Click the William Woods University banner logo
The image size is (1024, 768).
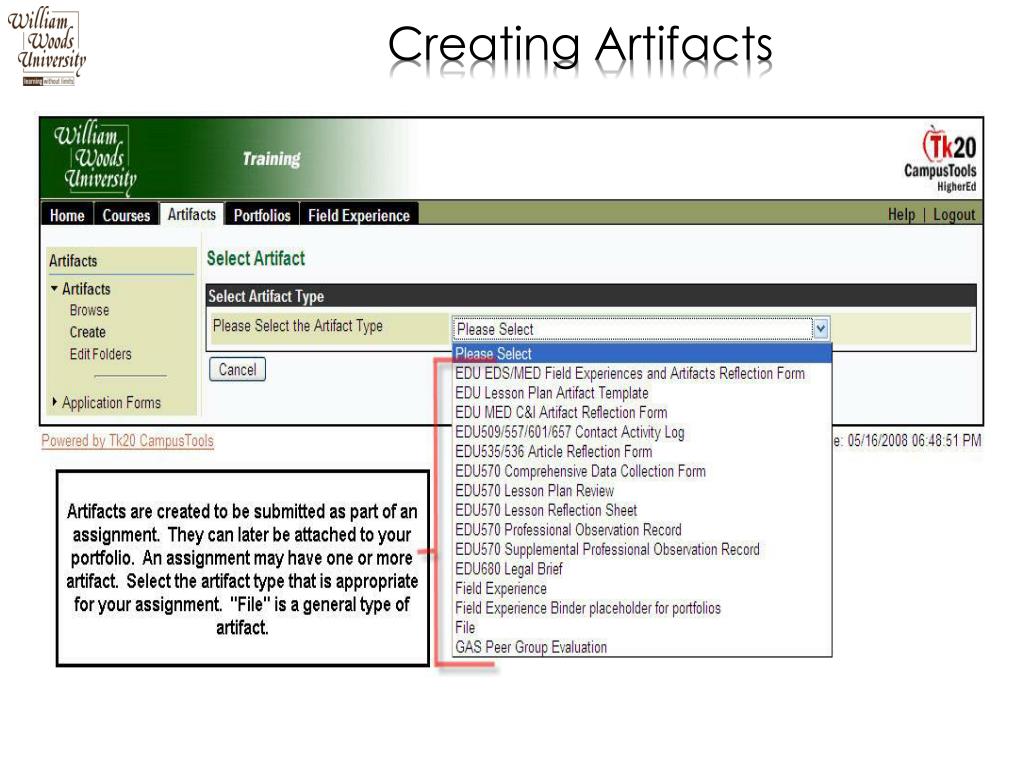tap(95, 157)
